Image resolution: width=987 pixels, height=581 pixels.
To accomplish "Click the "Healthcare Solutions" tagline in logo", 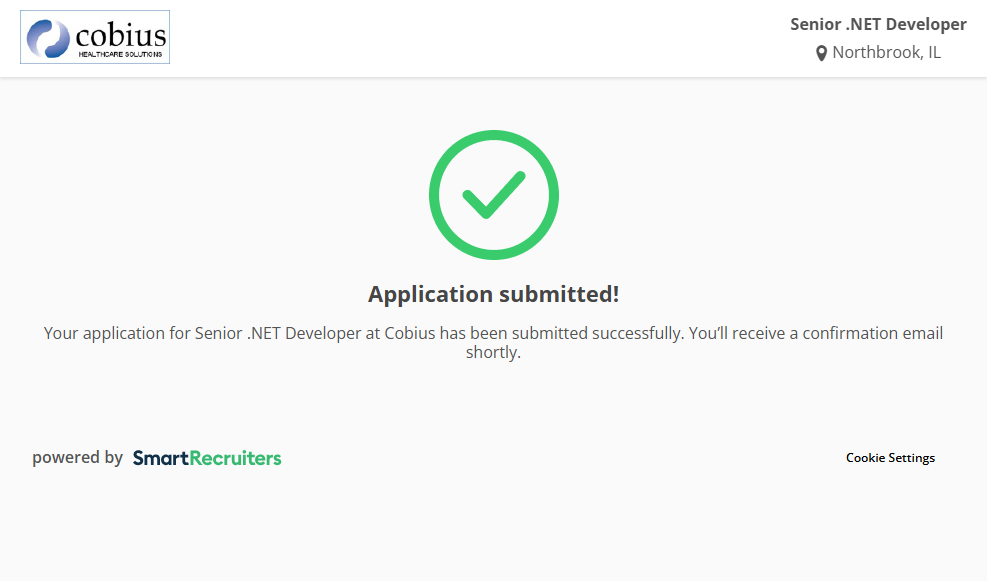I will [120, 54].
